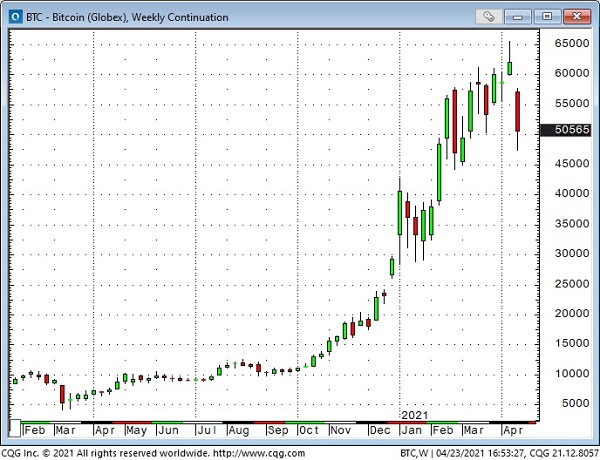
Task: Click the 40000 price axis label
Action: [572, 193]
